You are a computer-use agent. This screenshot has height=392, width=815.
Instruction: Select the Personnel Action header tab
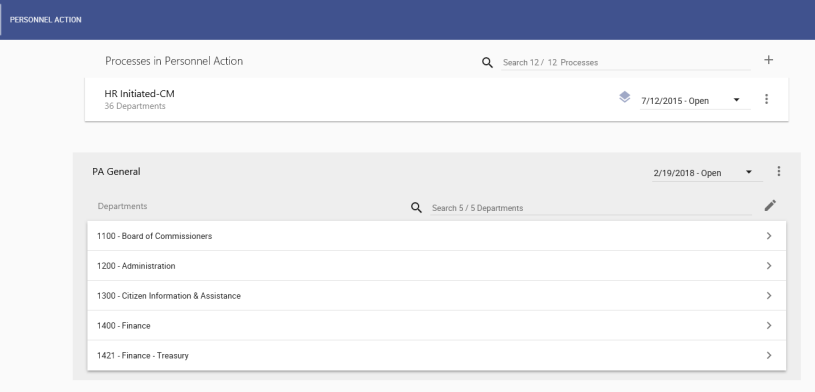[x=46, y=20]
